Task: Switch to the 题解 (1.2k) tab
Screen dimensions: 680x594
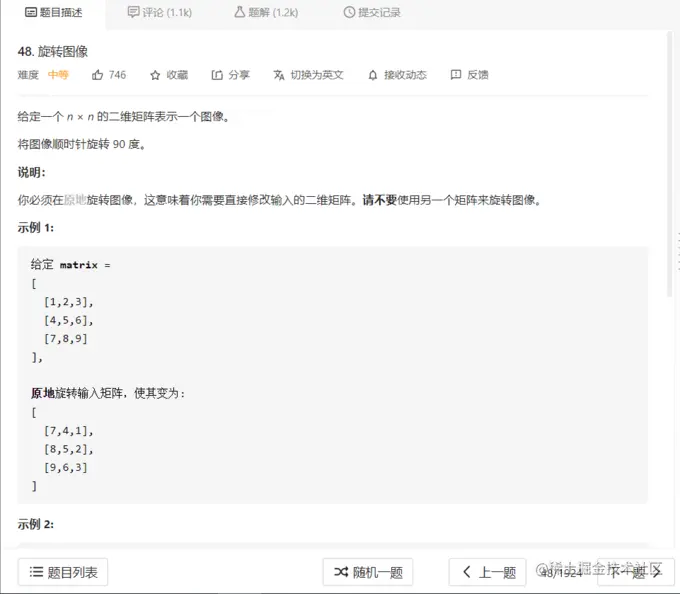Action: click(266, 13)
